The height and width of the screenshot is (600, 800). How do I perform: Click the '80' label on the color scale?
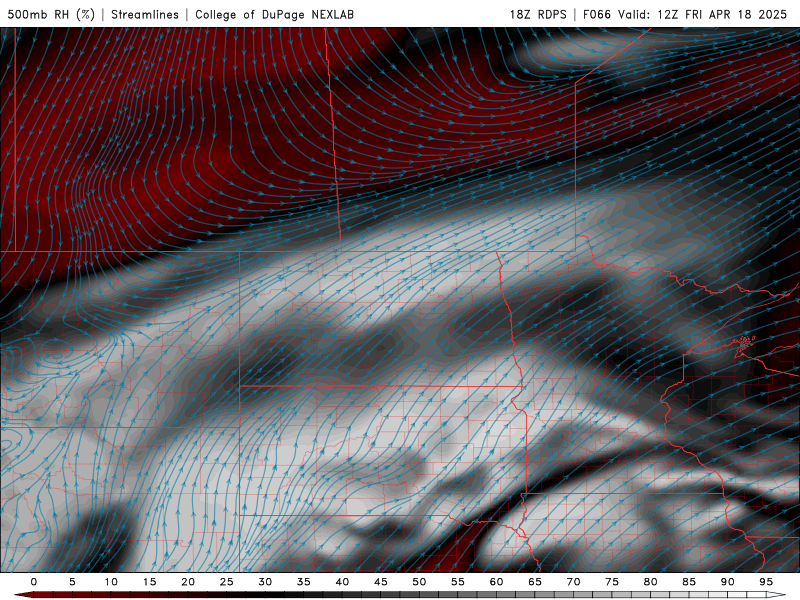(x=650, y=582)
